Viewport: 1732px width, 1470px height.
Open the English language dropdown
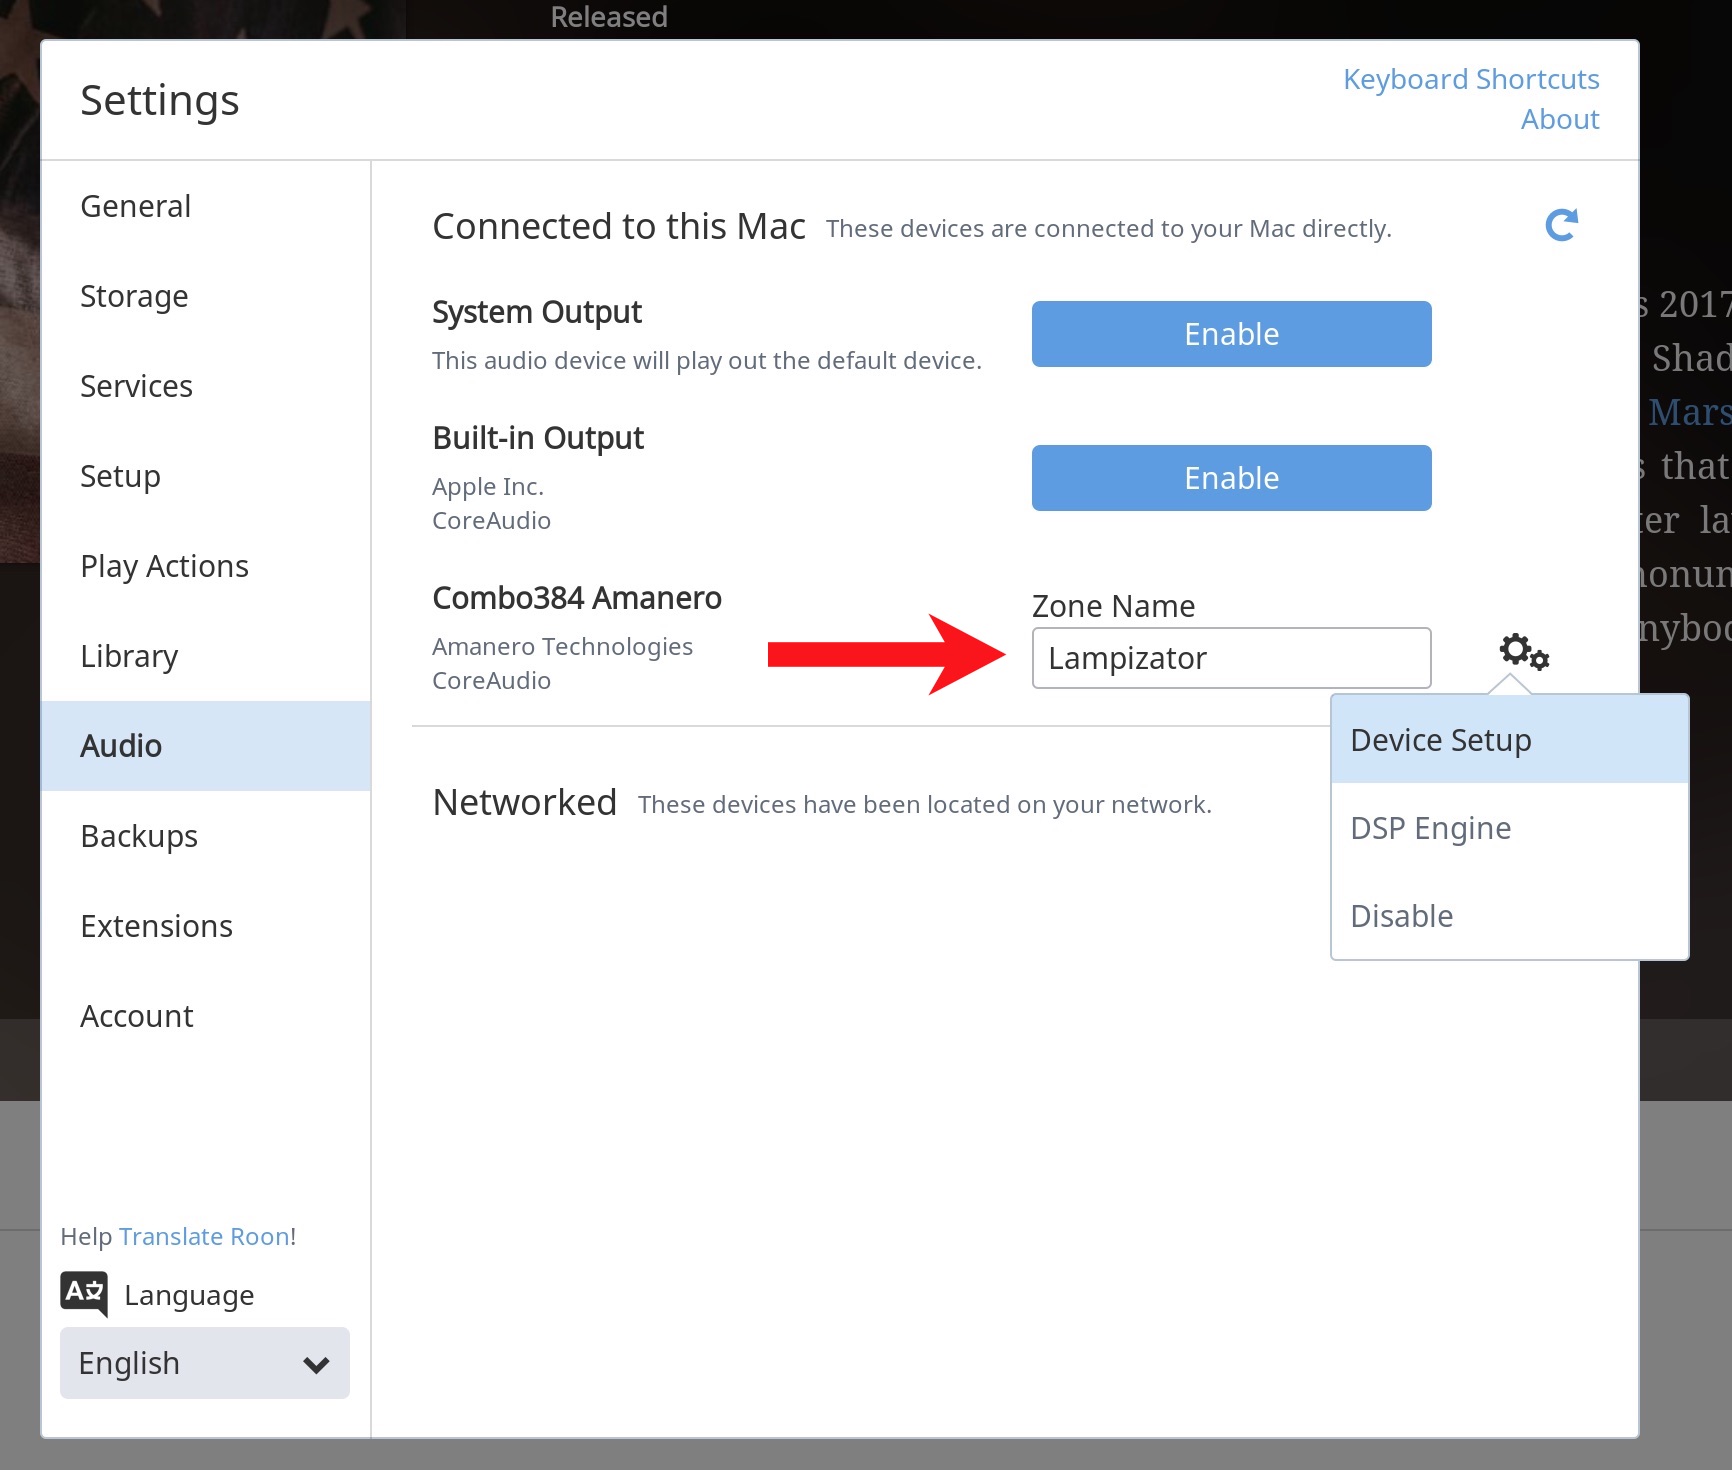[205, 1363]
